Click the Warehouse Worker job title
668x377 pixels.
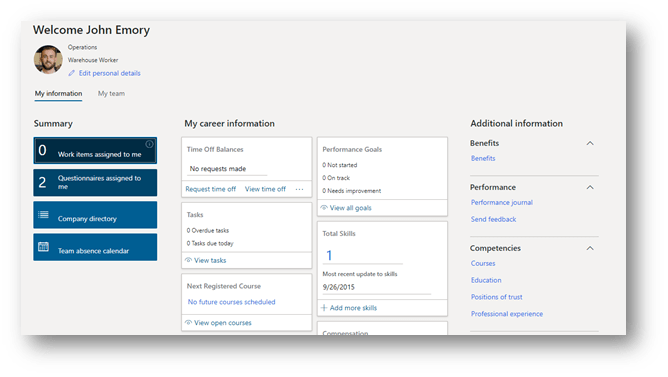(93, 60)
